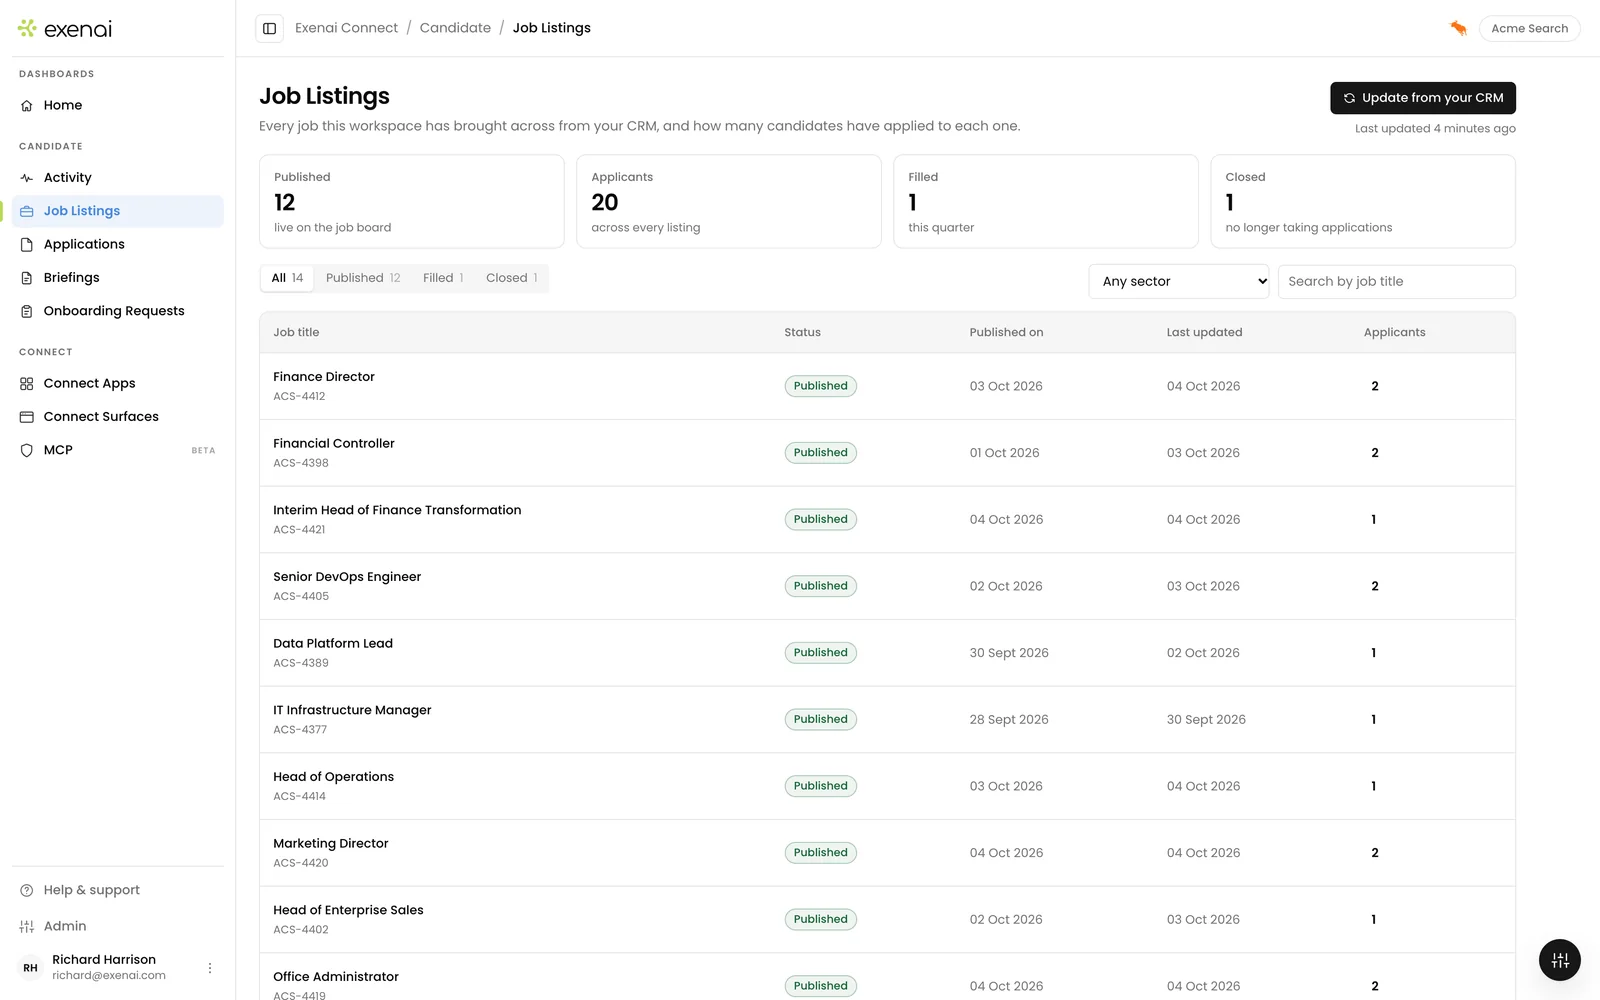Image resolution: width=1600 pixels, height=1000 pixels.
Task: Click the Applicants column header
Action: point(1394,333)
